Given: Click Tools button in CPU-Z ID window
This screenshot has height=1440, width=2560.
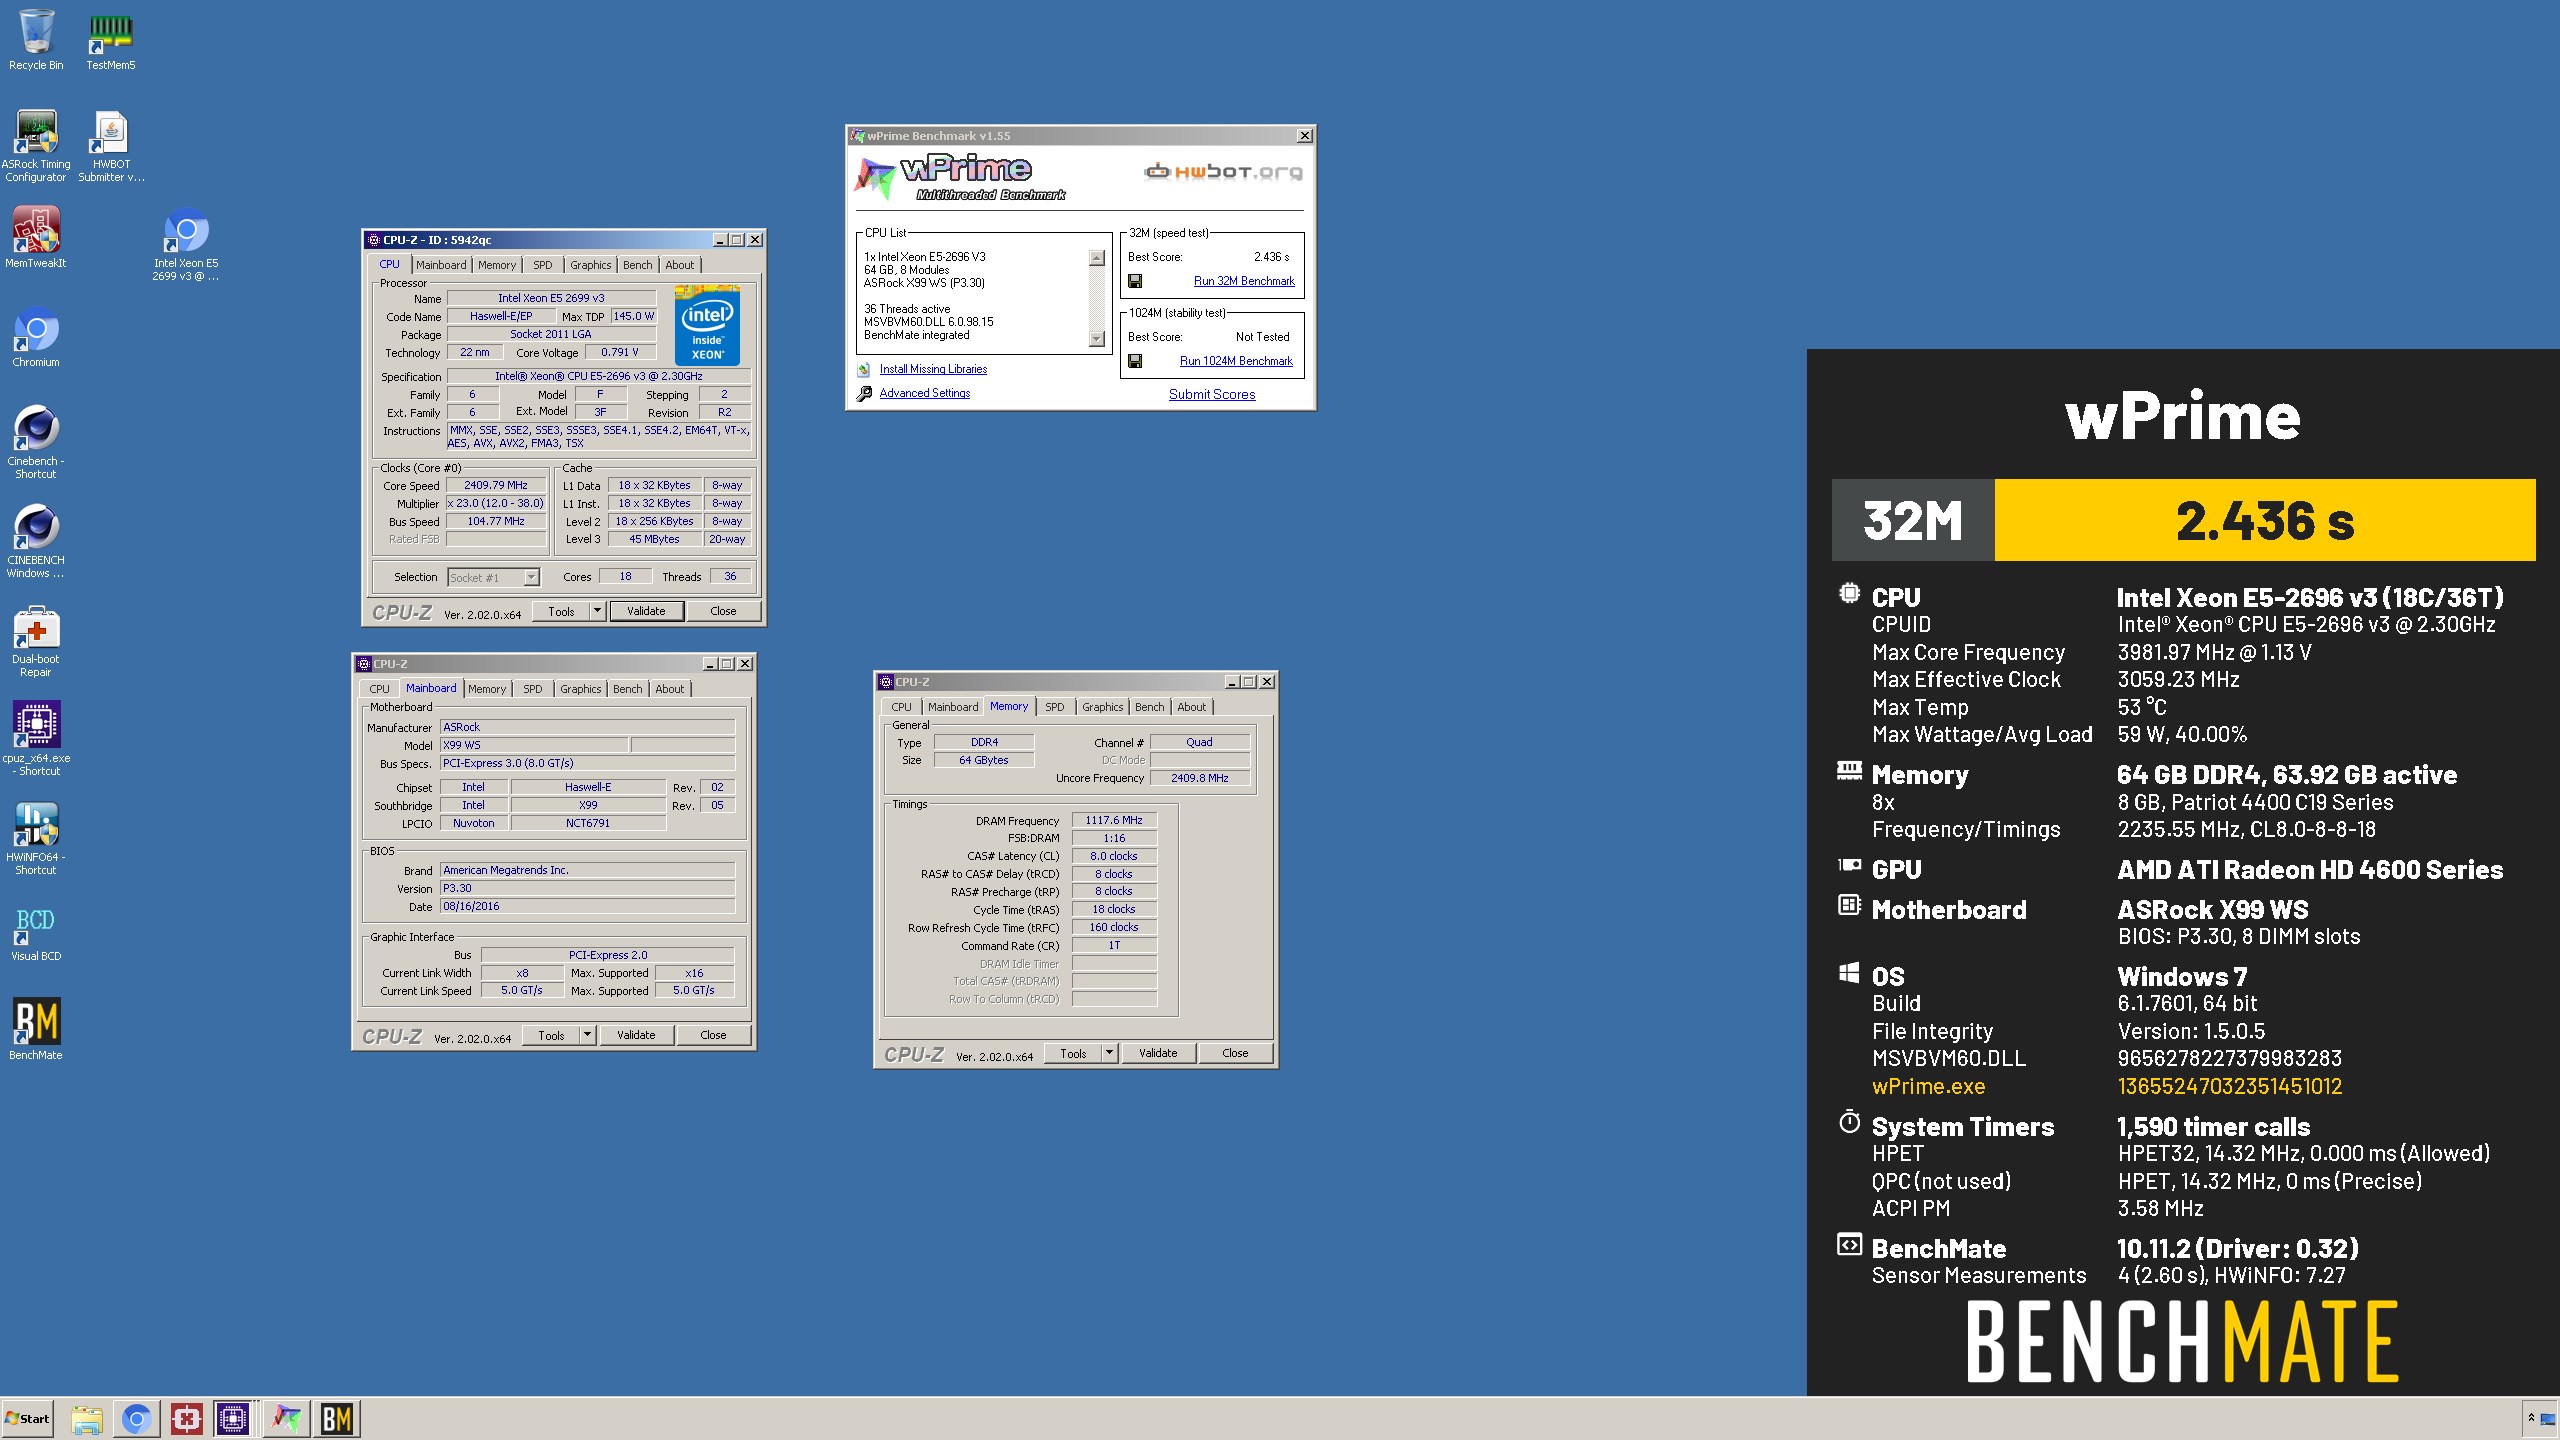Looking at the screenshot, I should (x=561, y=611).
